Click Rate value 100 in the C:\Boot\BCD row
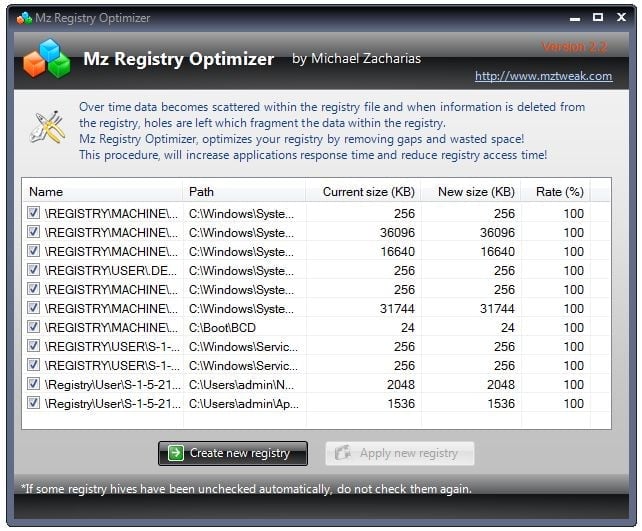 coord(574,328)
